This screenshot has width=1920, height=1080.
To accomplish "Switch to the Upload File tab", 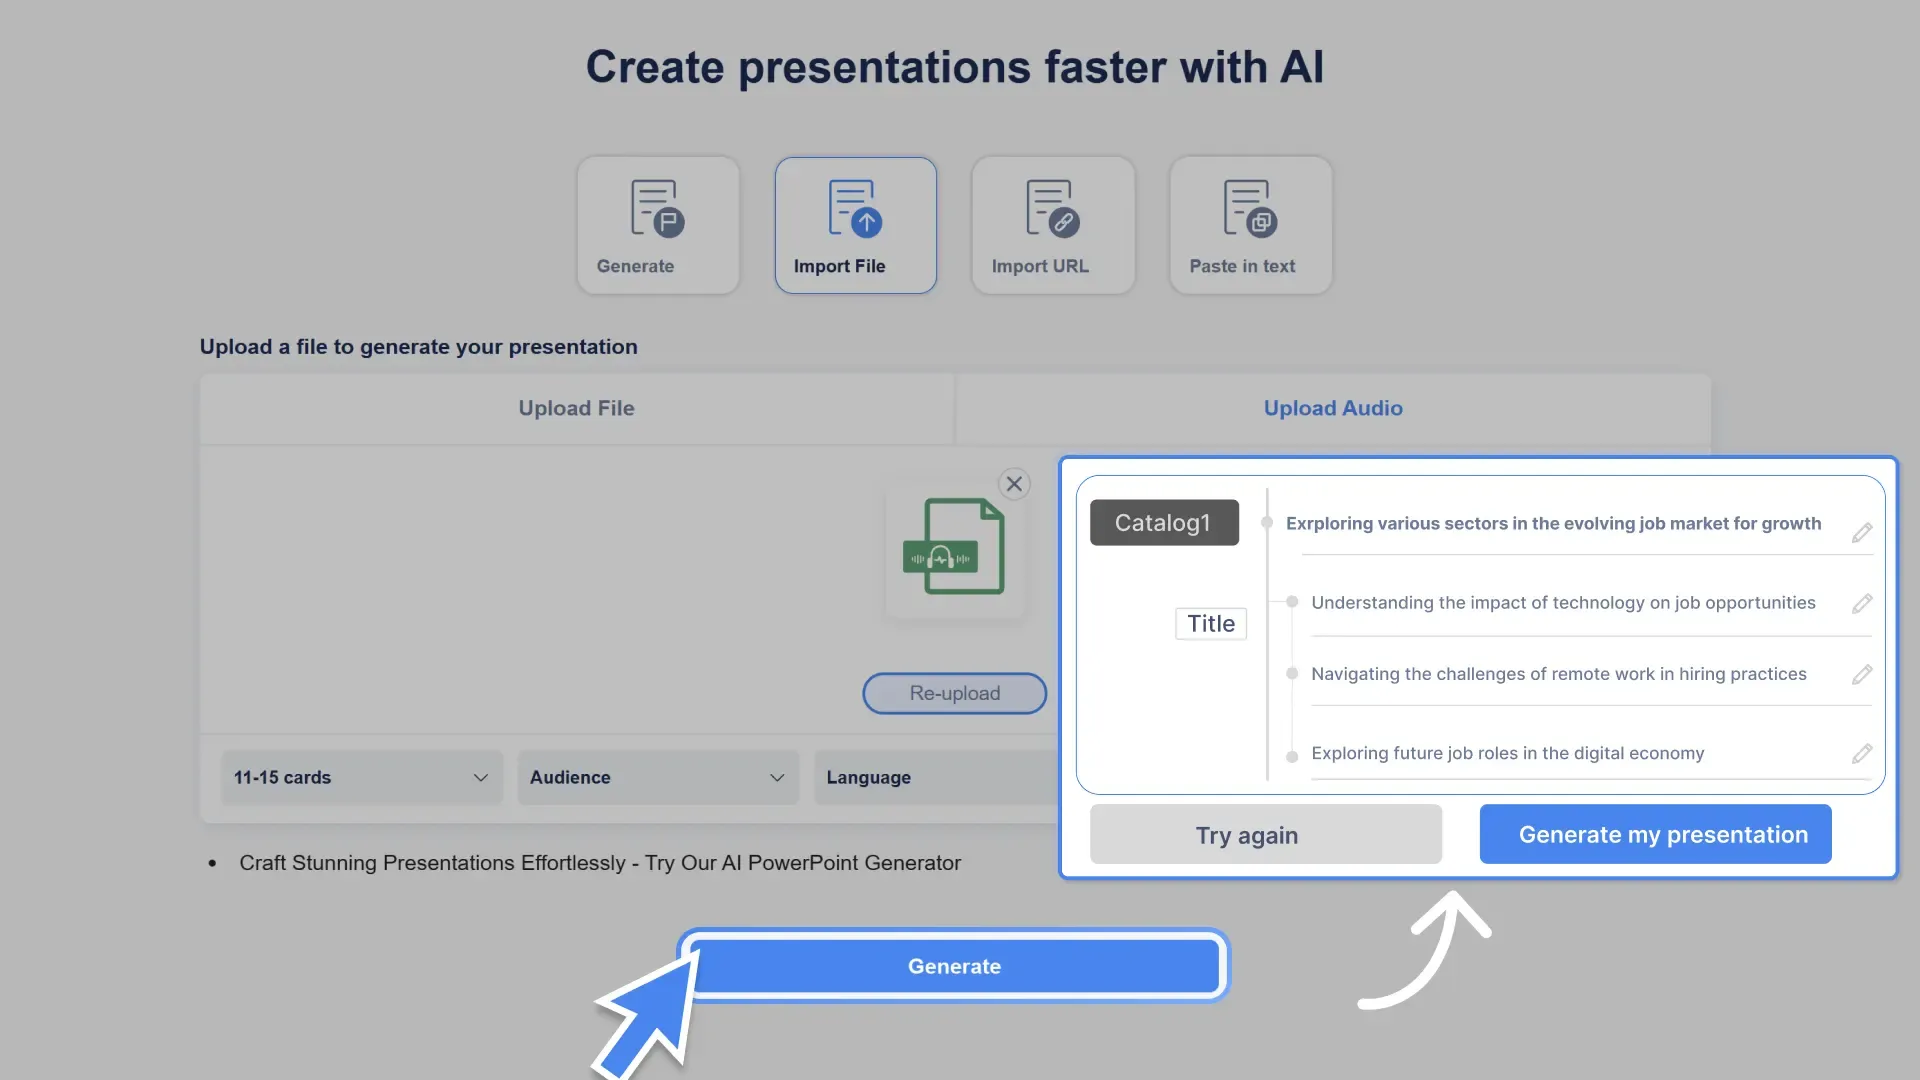I will (x=576, y=408).
